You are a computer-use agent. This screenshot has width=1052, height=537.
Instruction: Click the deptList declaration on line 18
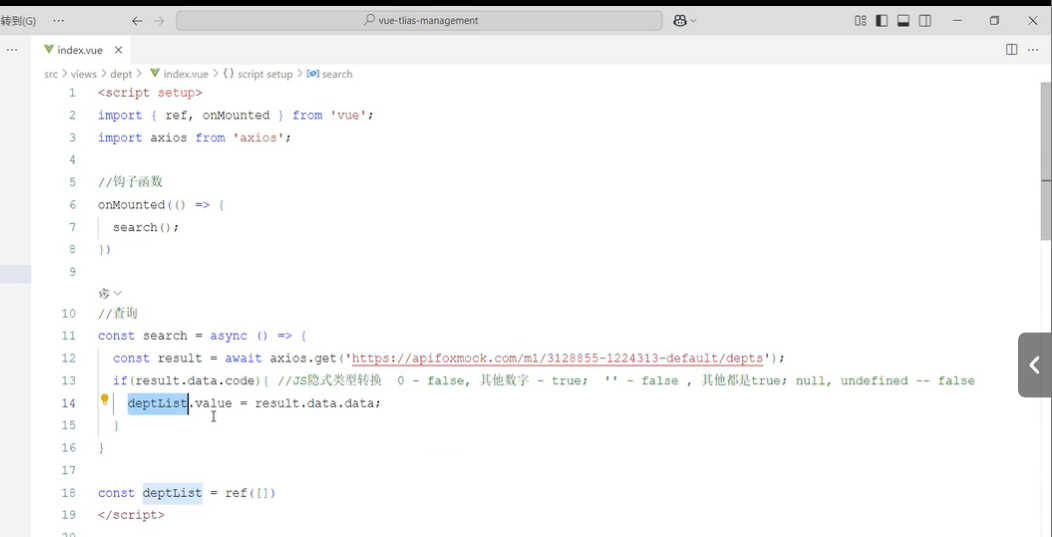click(x=172, y=493)
